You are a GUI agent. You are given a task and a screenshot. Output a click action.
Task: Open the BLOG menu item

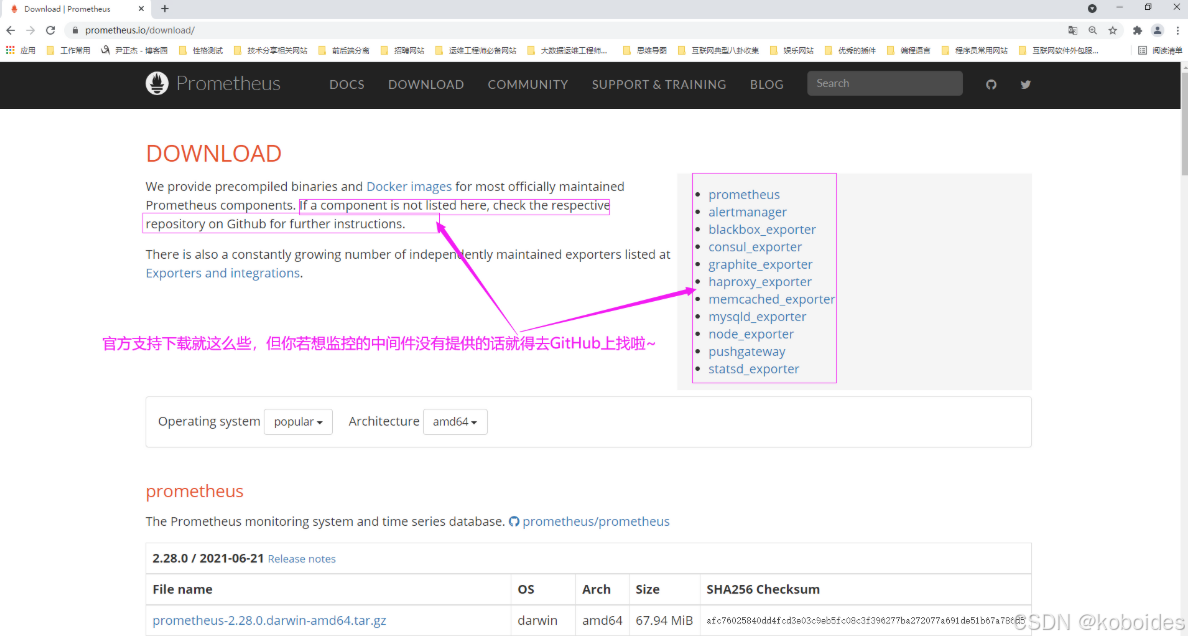pyautogui.click(x=767, y=85)
